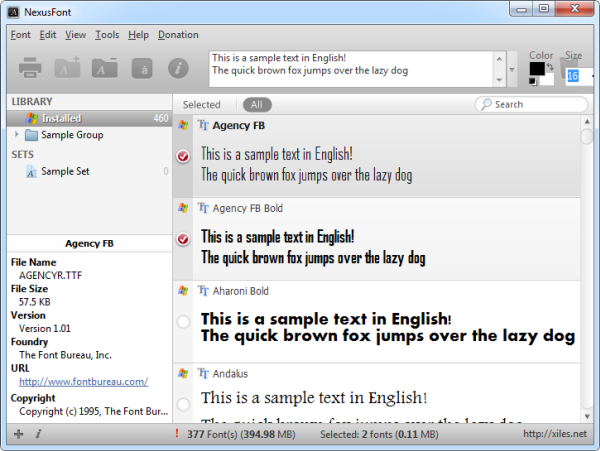Click the All filter button
Viewport: 600px width, 451px height.
point(256,104)
